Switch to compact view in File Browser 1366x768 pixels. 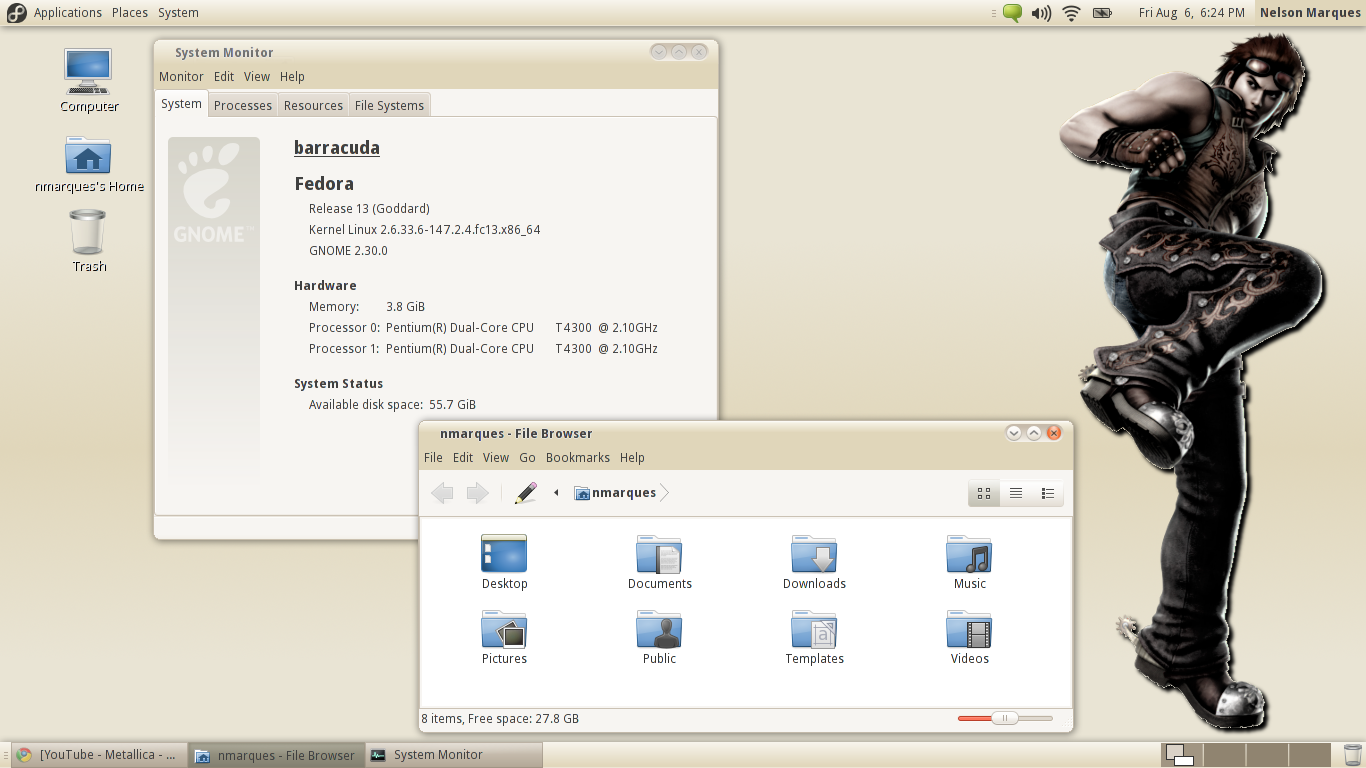pyautogui.click(x=1048, y=493)
